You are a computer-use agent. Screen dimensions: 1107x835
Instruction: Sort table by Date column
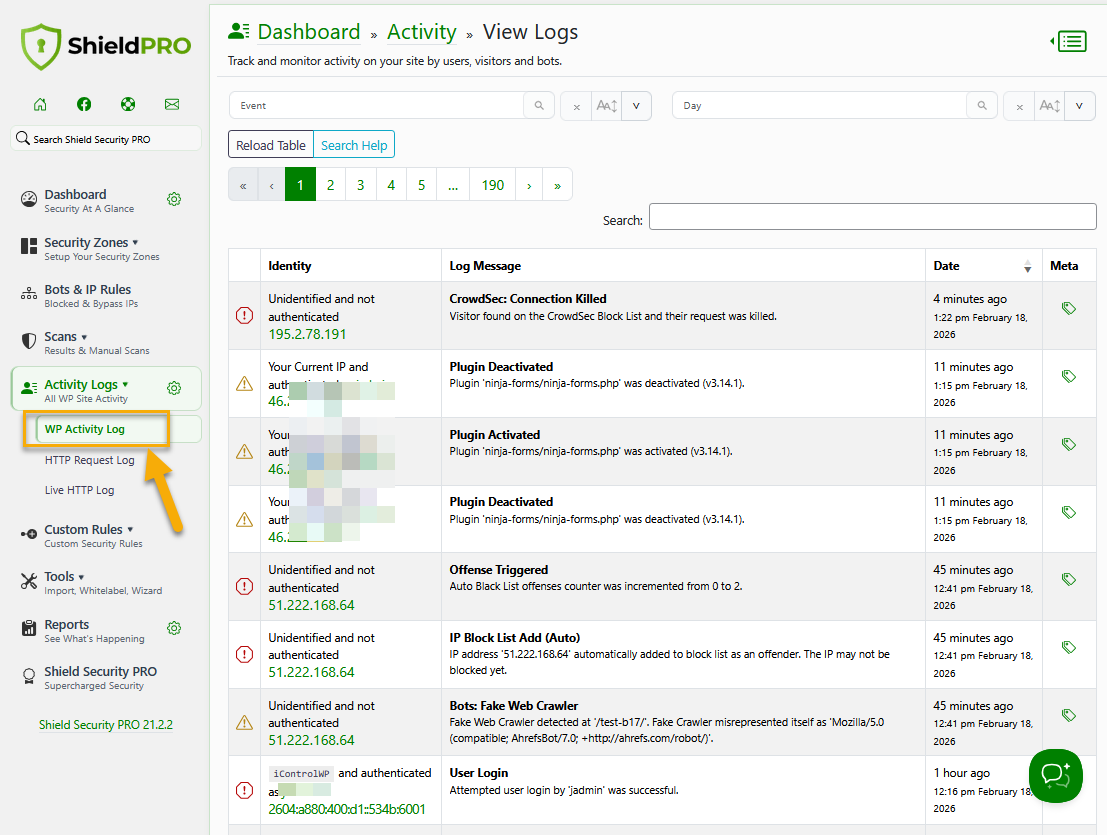tap(983, 266)
